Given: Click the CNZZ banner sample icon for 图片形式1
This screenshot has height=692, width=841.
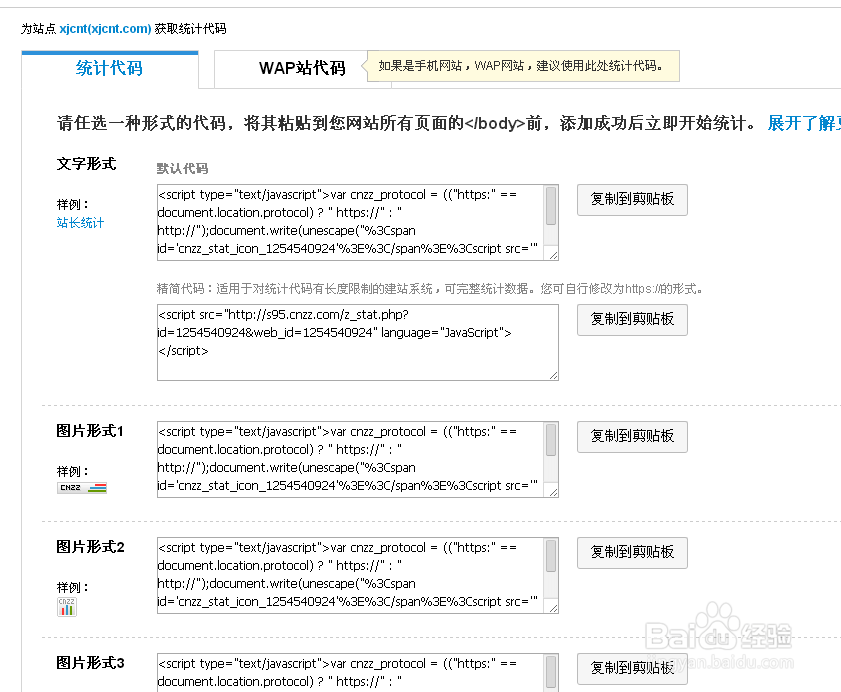Looking at the screenshot, I should click(x=82, y=488).
